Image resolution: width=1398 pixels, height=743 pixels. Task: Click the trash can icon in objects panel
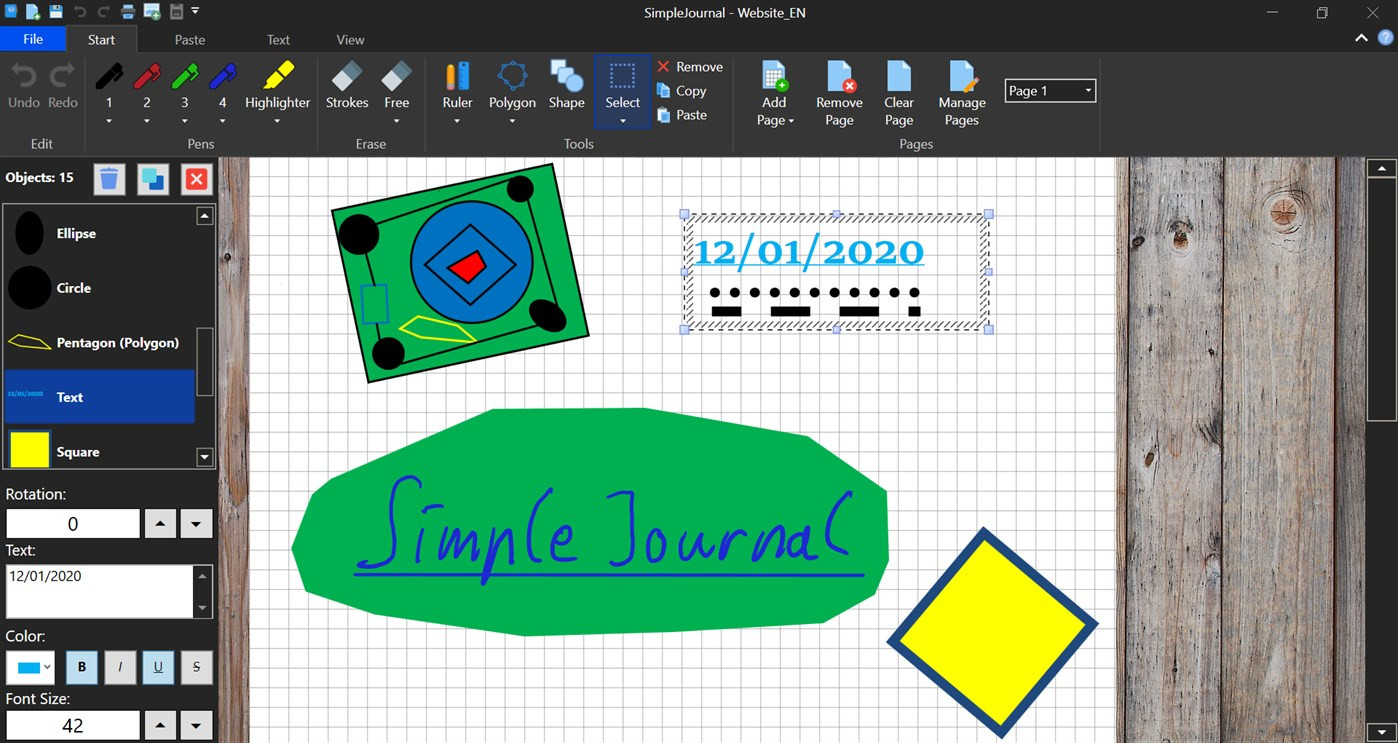(110, 179)
